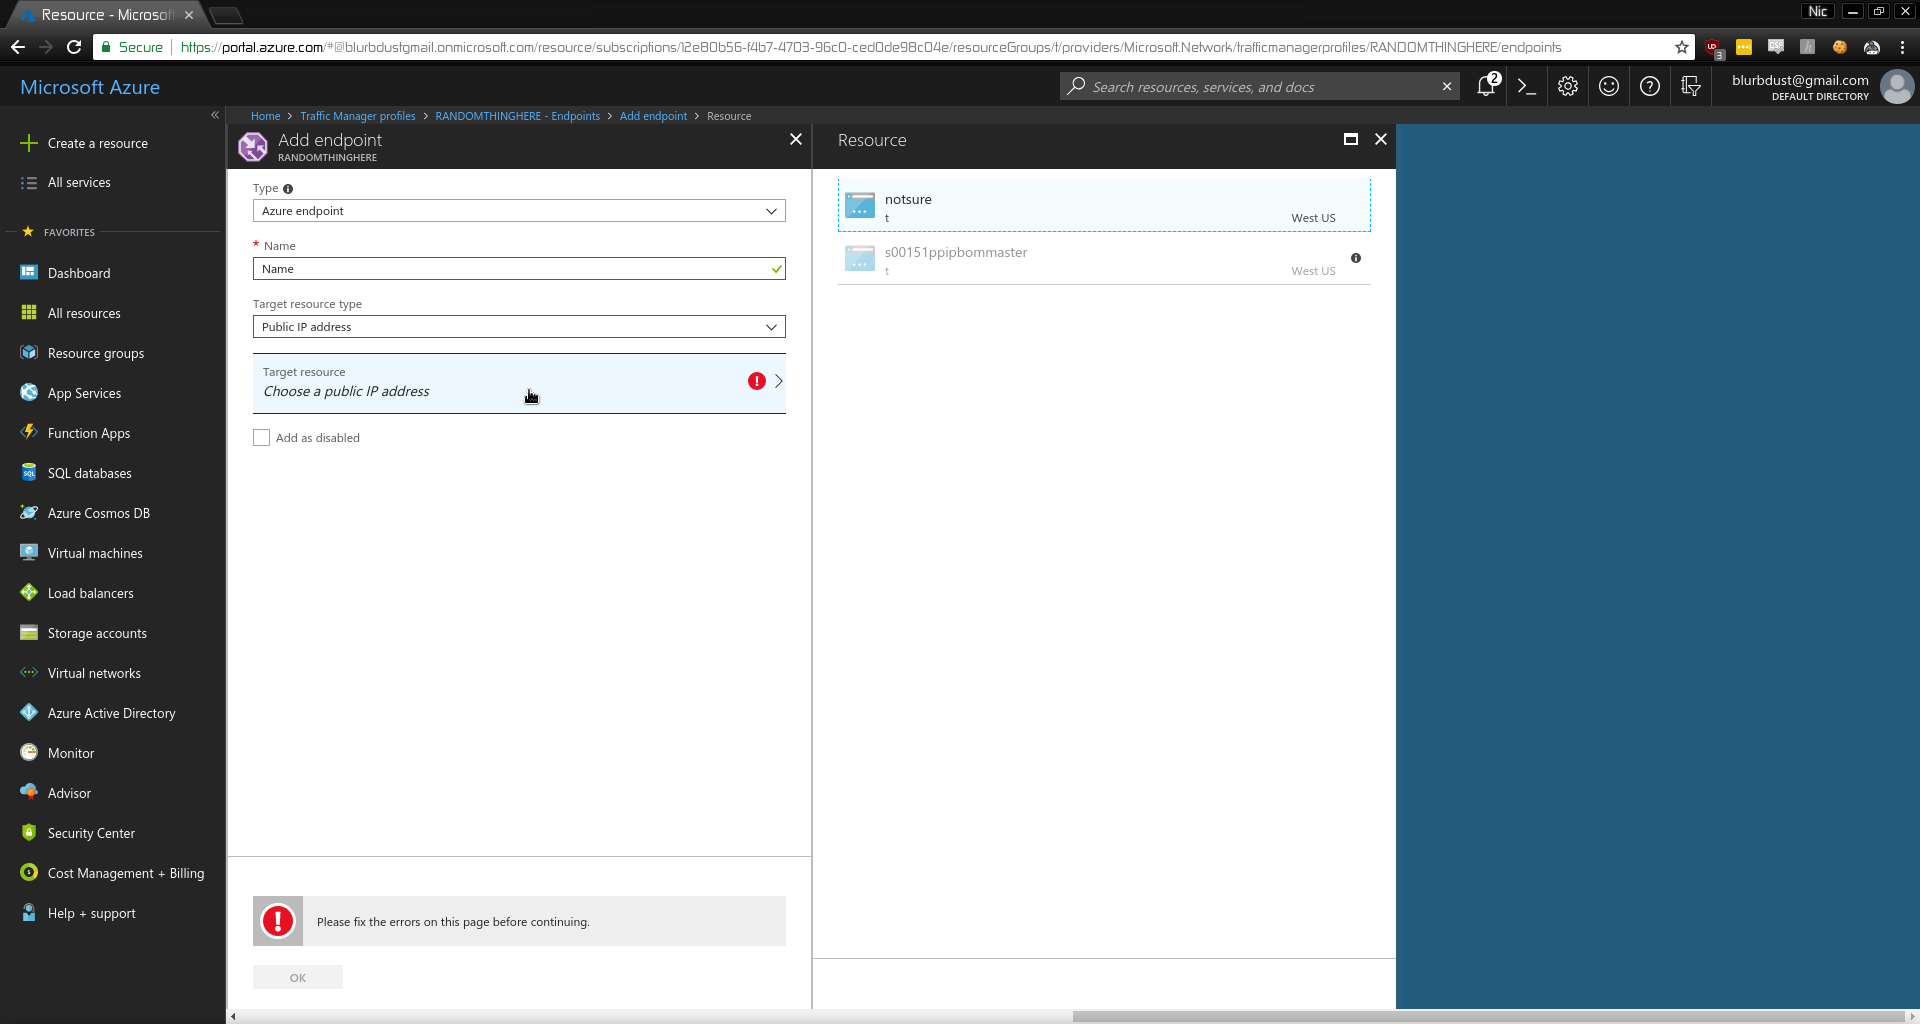Viewport: 1920px width, 1024px height.
Task: Close the Resource blade
Action: (1381, 139)
